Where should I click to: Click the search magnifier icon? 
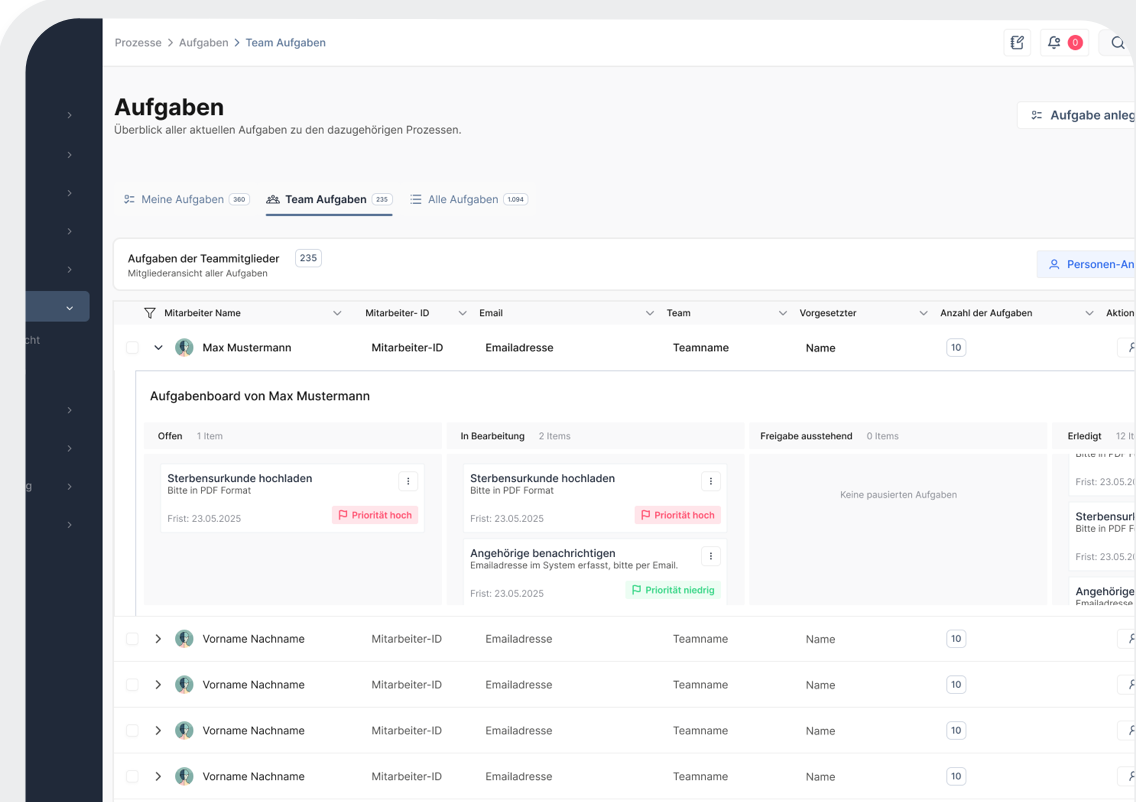tap(1118, 43)
